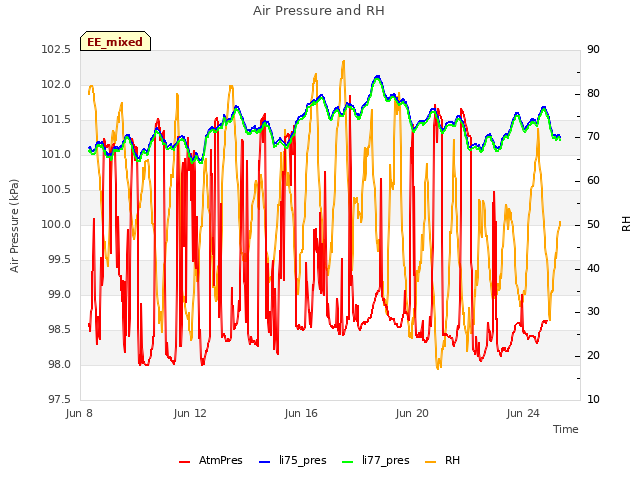The height and width of the screenshot is (480, 640).
Task: Click the 50 RH axis value
Action: pos(593,224)
